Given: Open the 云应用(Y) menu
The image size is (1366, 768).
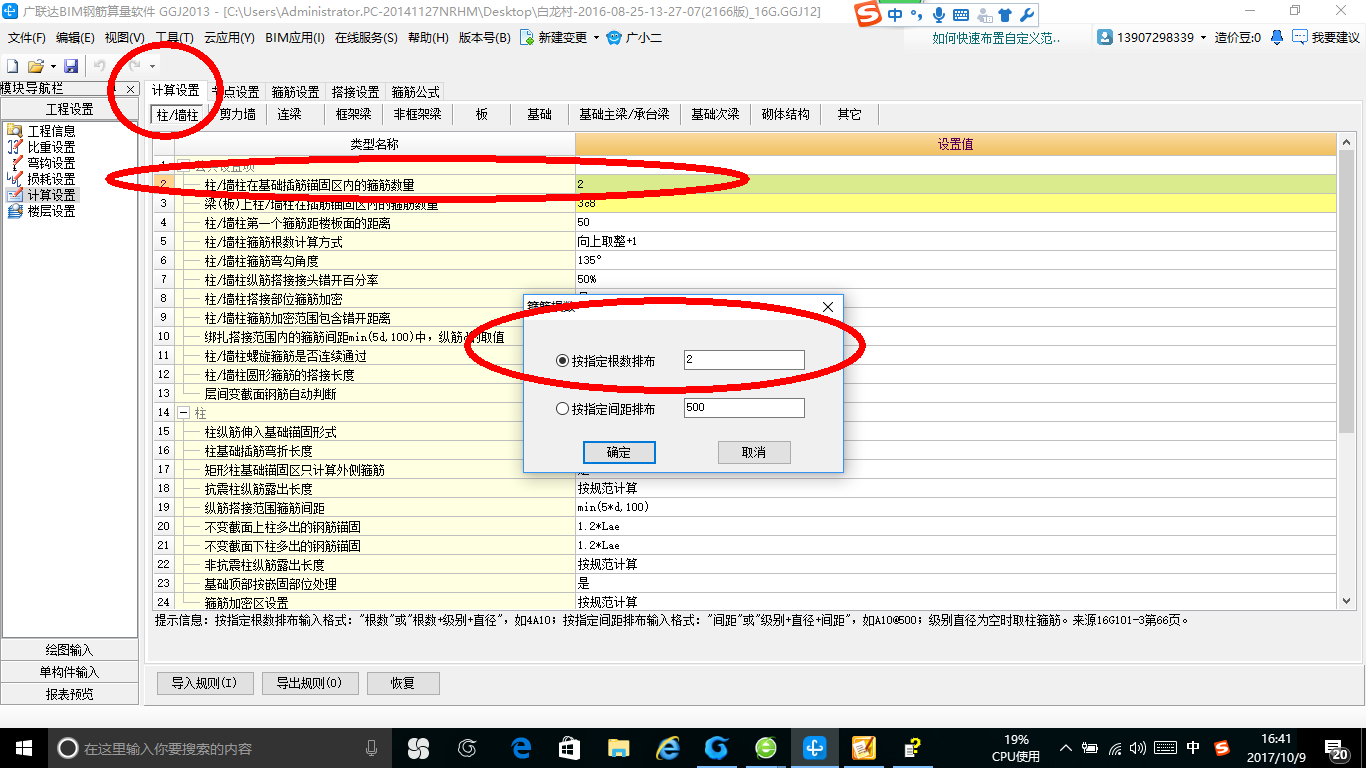Looking at the screenshot, I should (x=229, y=38).
